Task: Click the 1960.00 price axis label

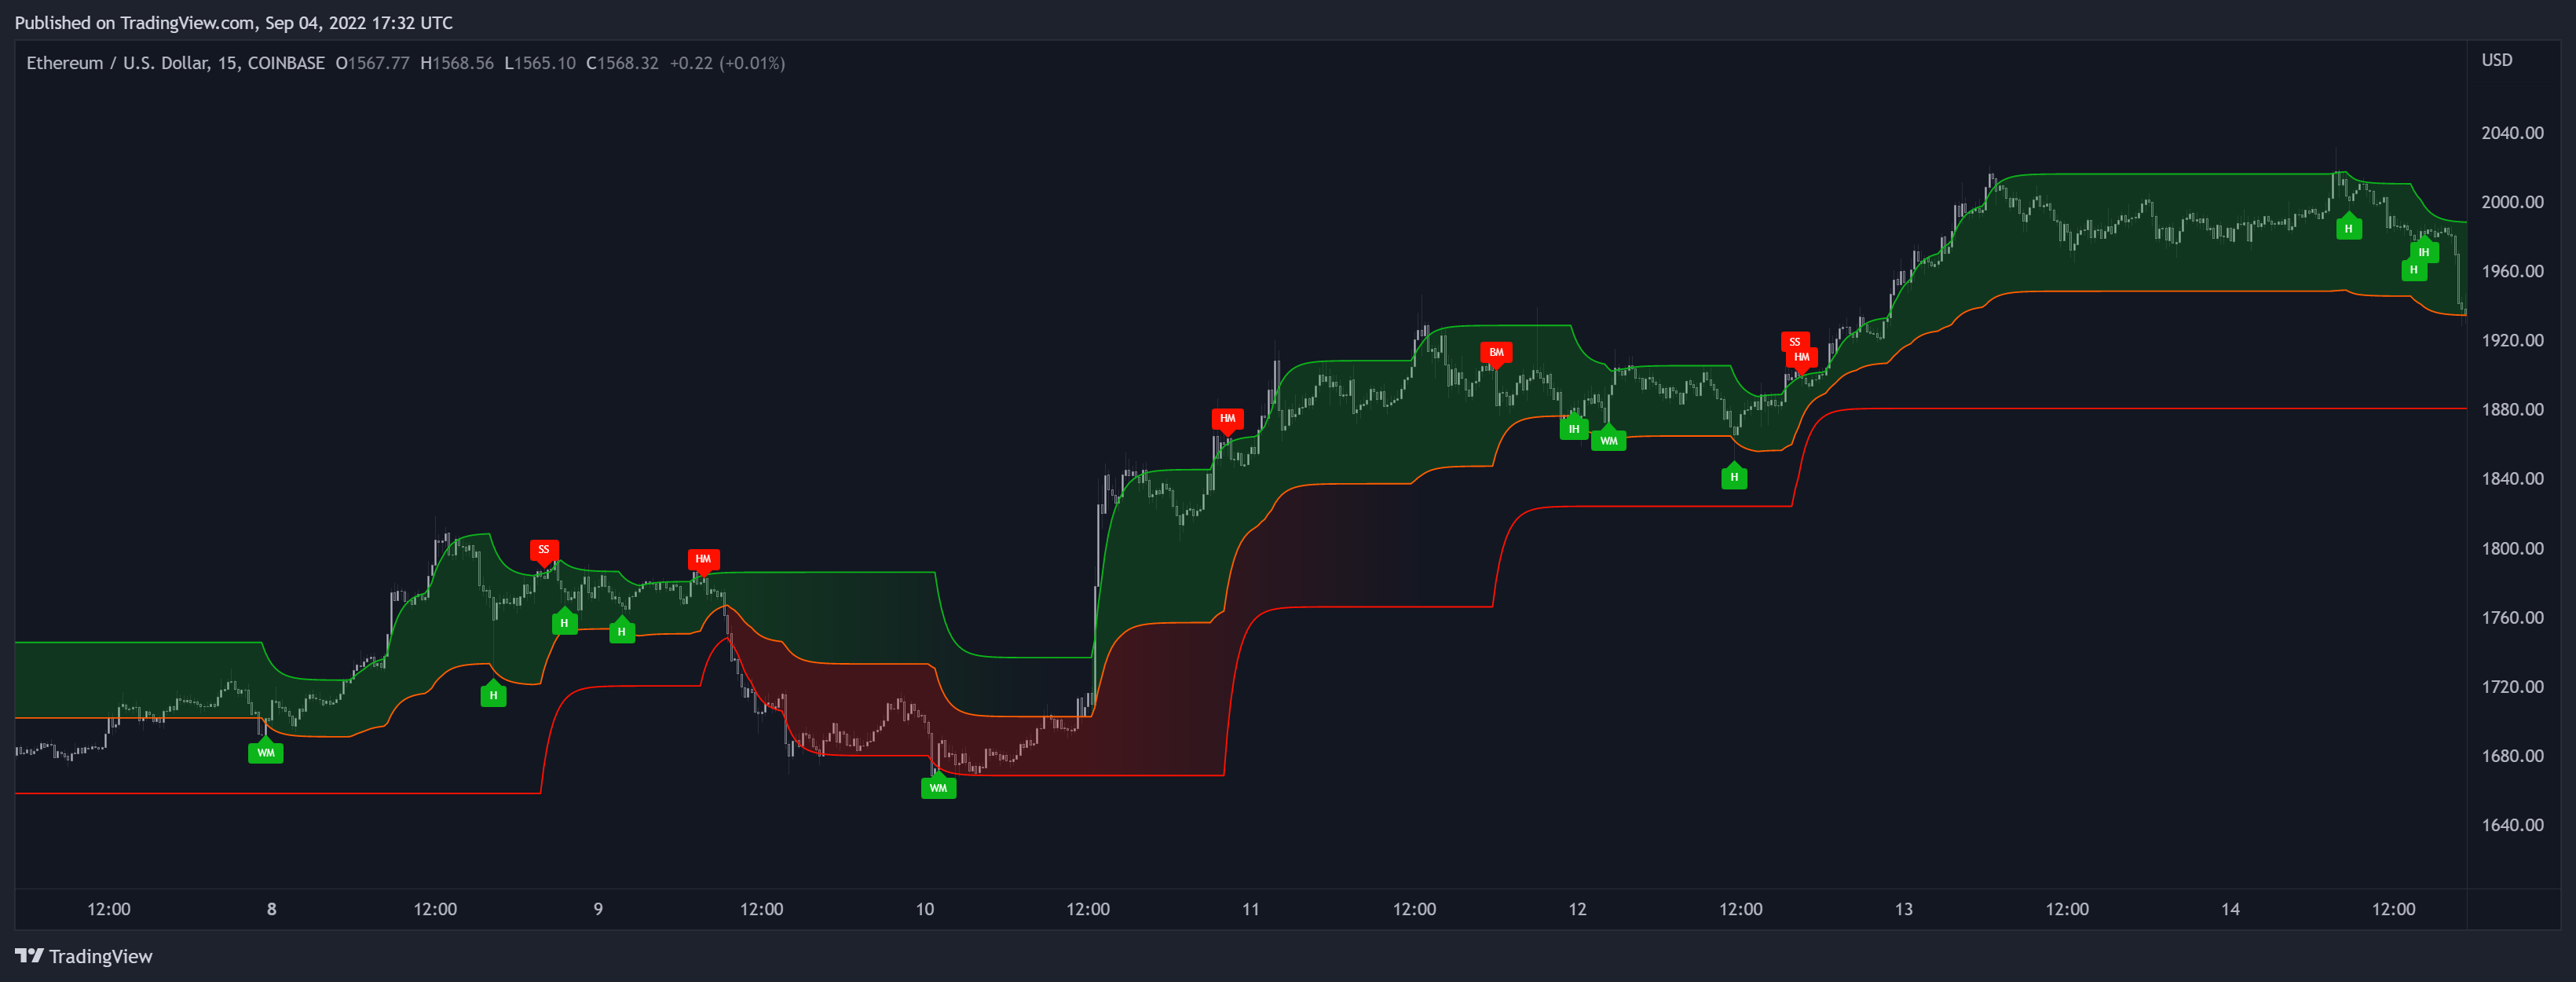Action: (x=2512, y=271)
